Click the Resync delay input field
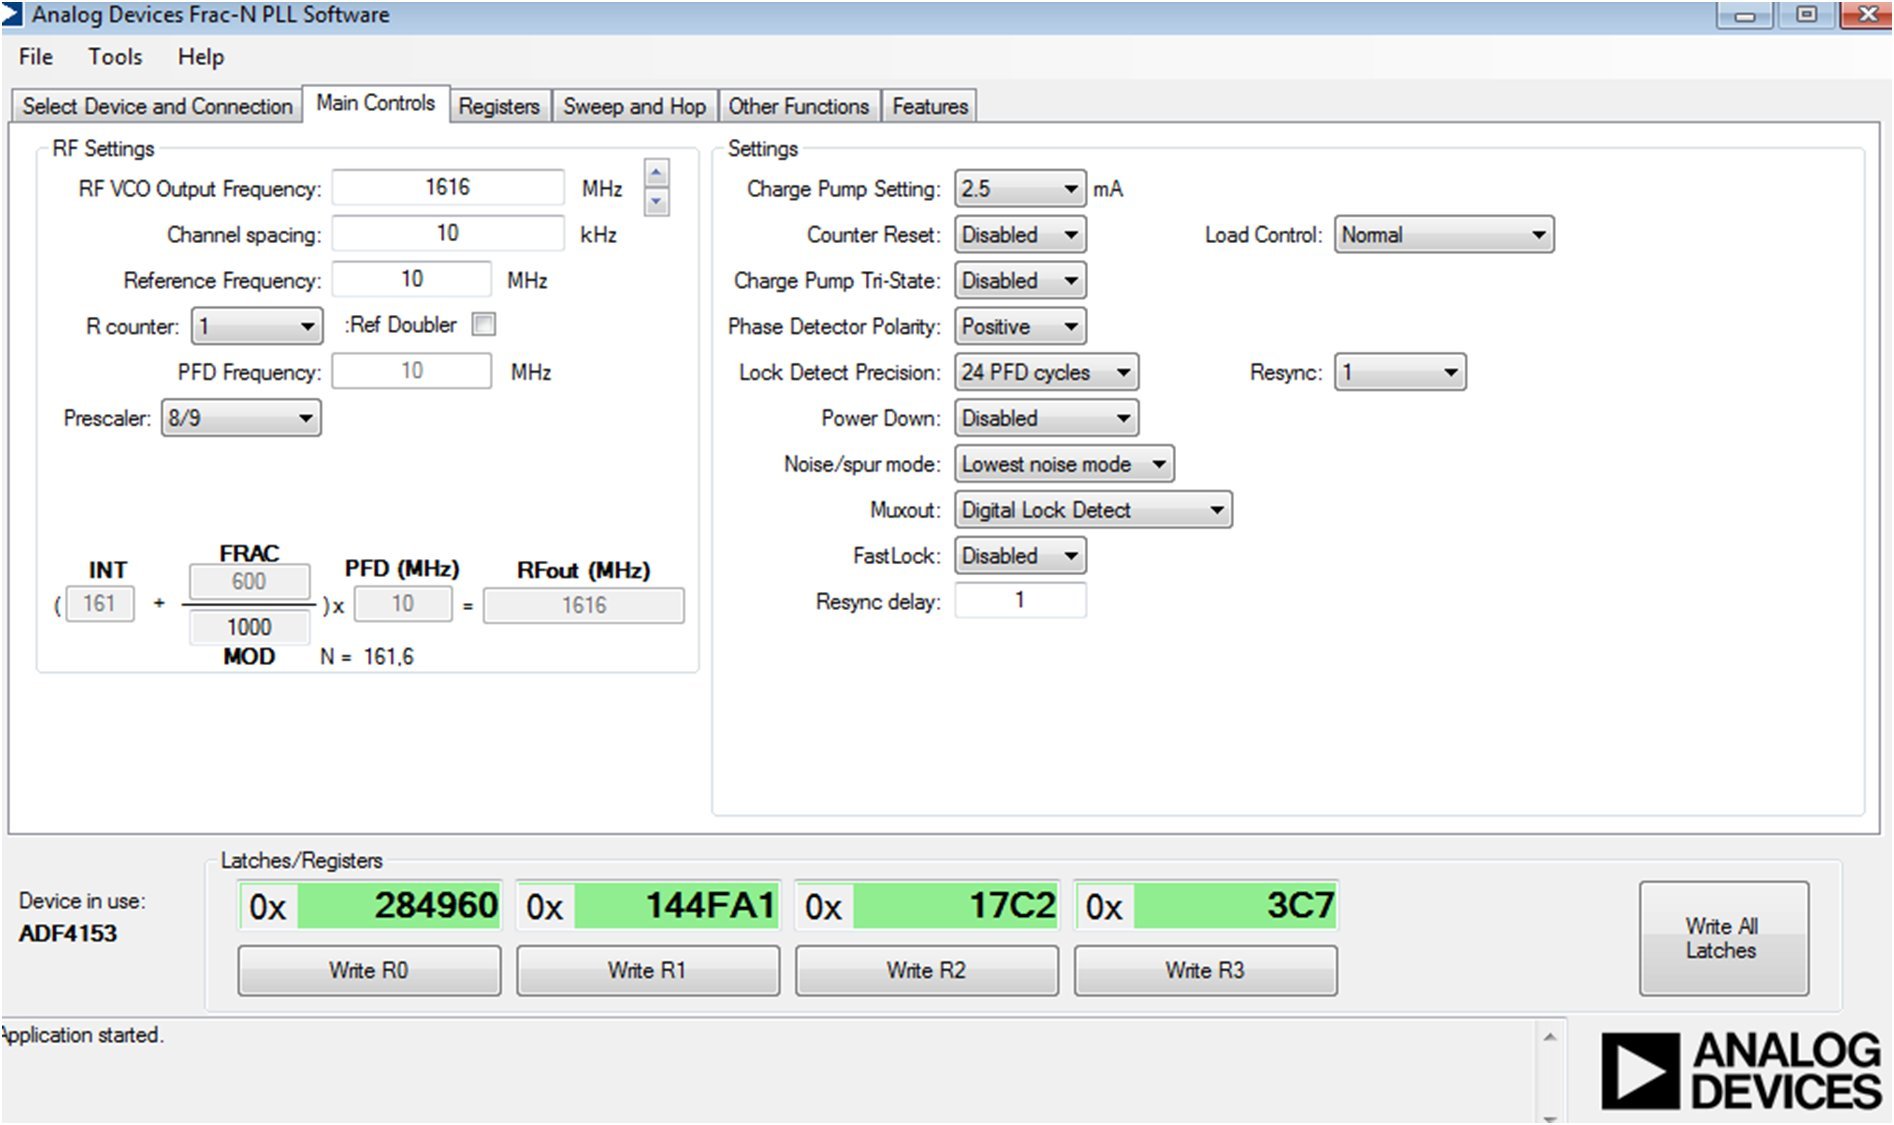The height and width of the screenshot is (1125, 1894). pos(1019,600)
